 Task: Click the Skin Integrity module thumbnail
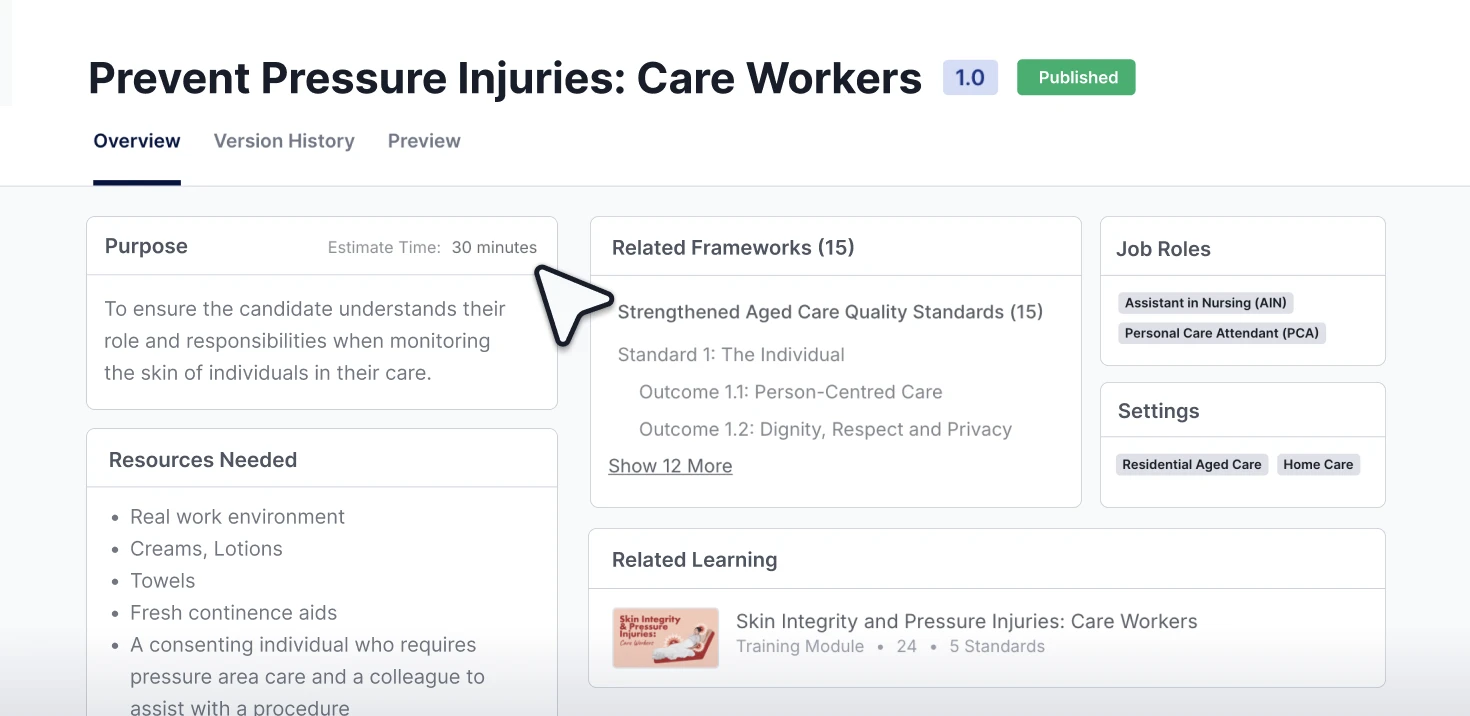[665, 637]
